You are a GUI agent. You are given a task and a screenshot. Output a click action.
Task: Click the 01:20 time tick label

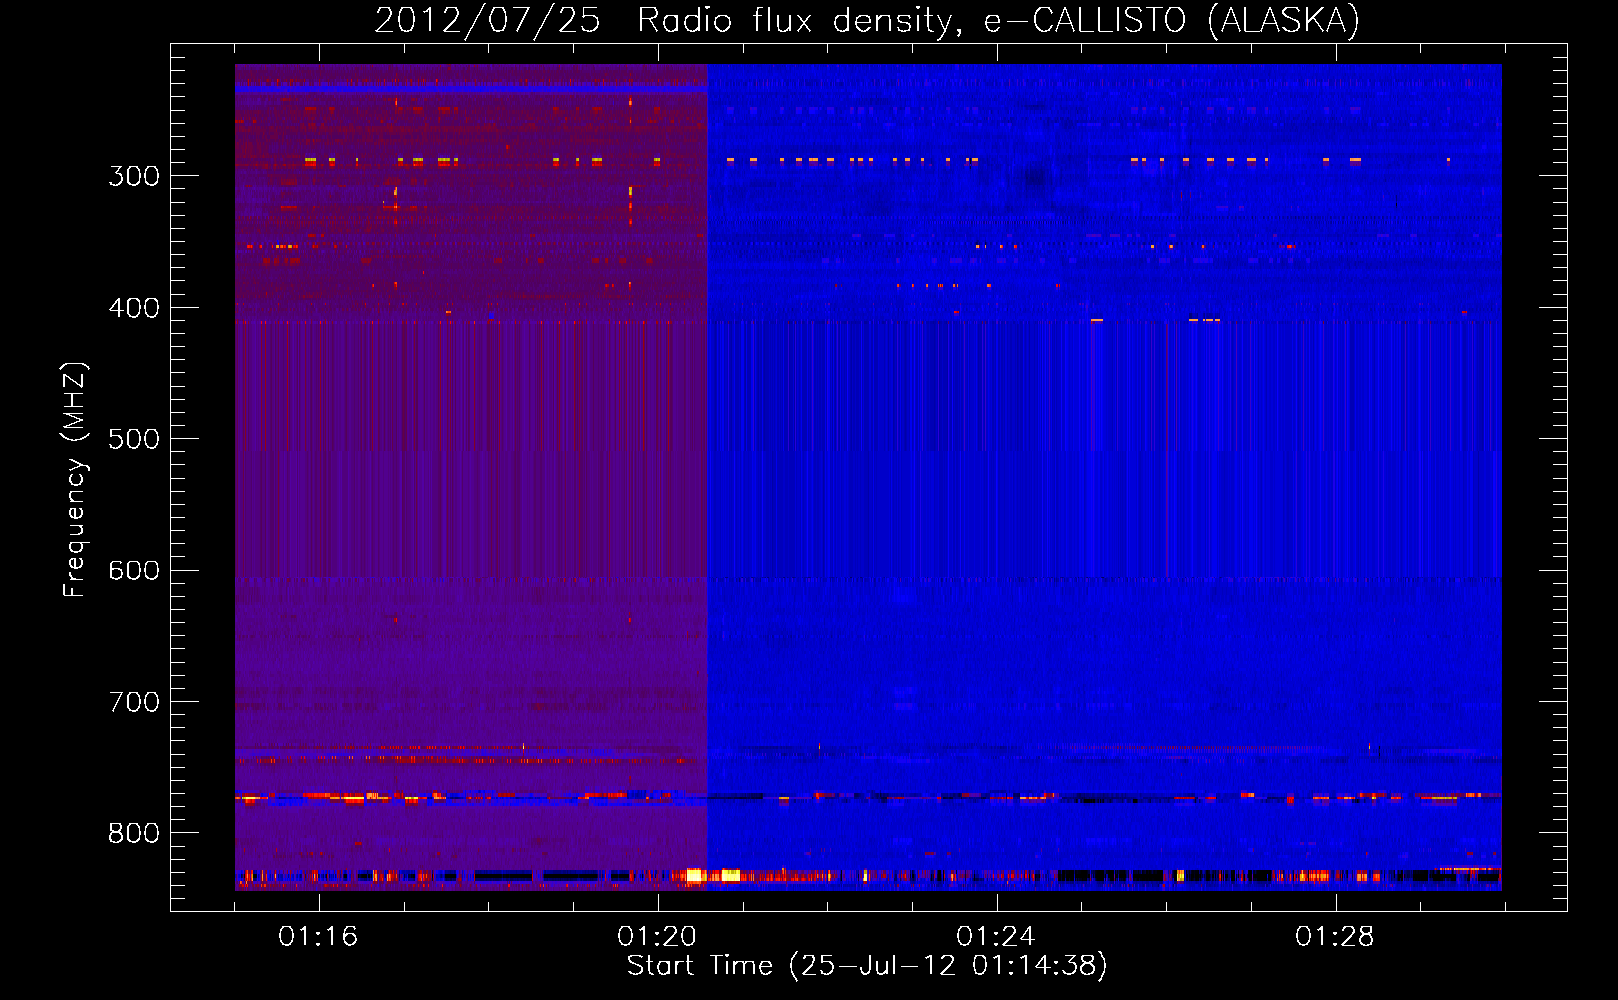(657, 936)
